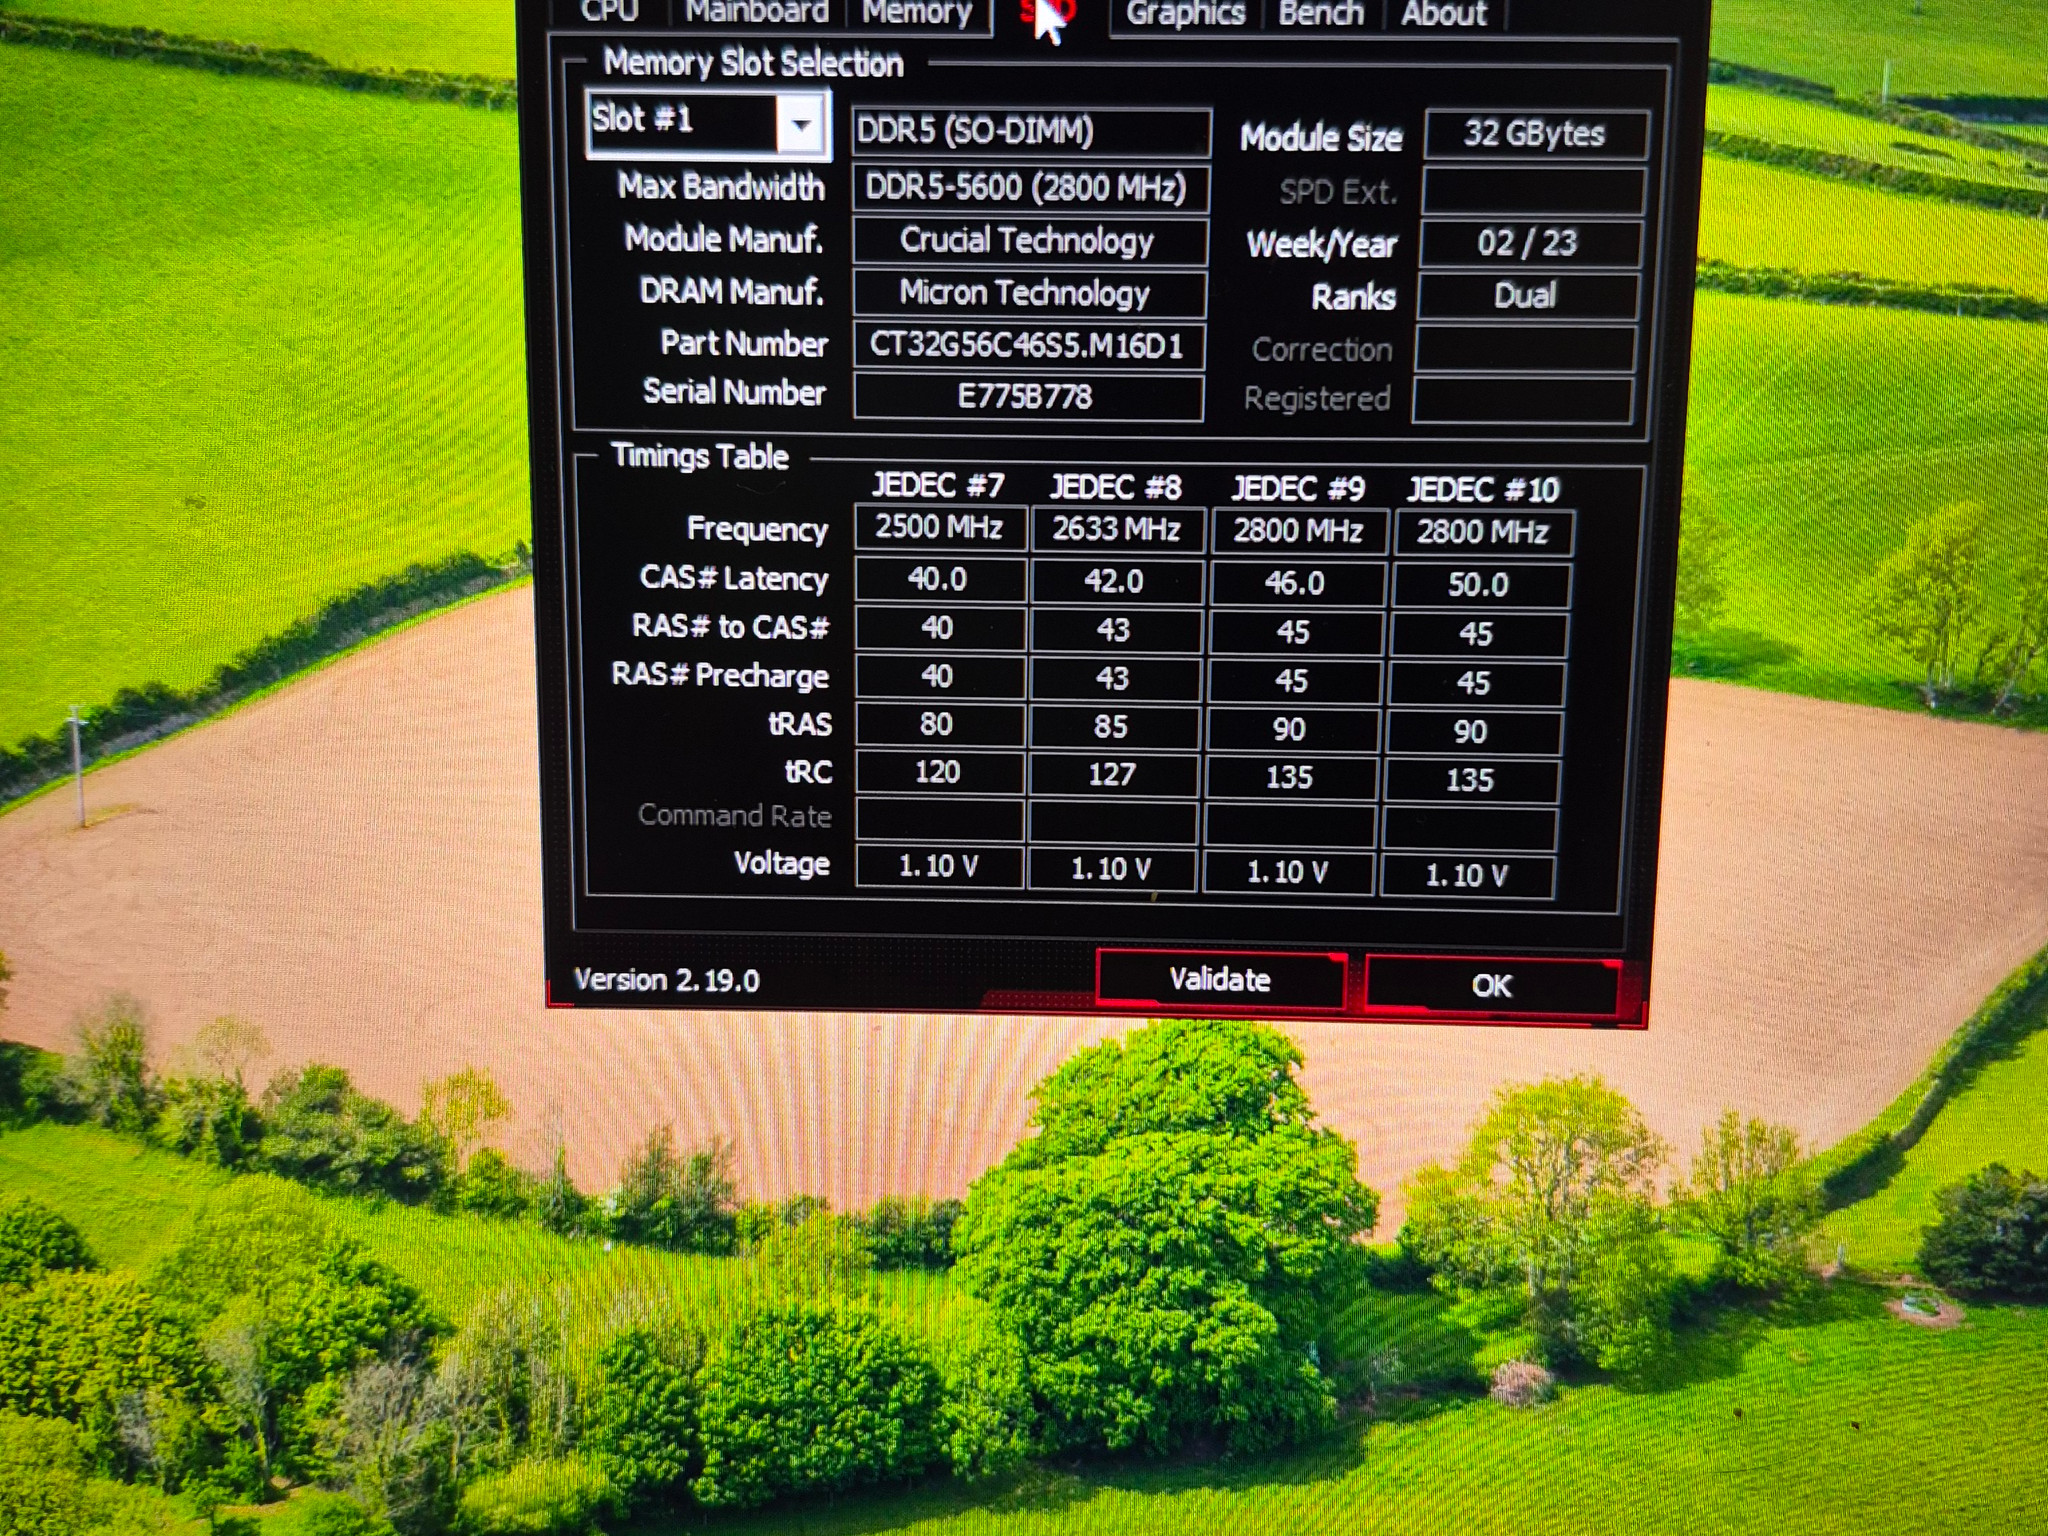The width and height of the screenshot is (2048, 1536).
Task: Click tRAS value 85
Action: pos(1112,727)
